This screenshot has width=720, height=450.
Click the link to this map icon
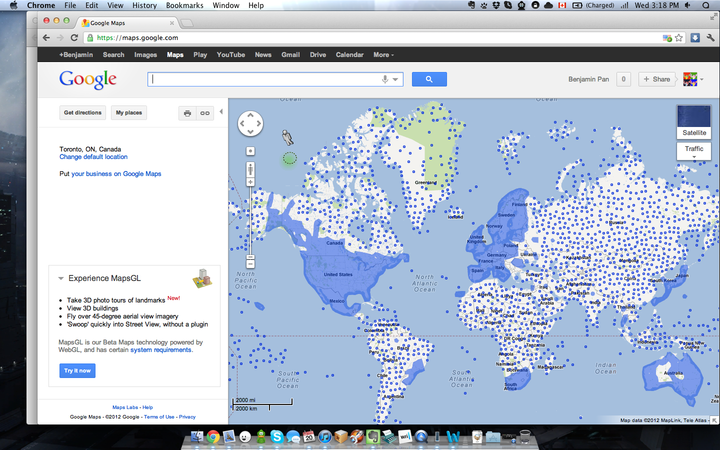tap(205, 113)
